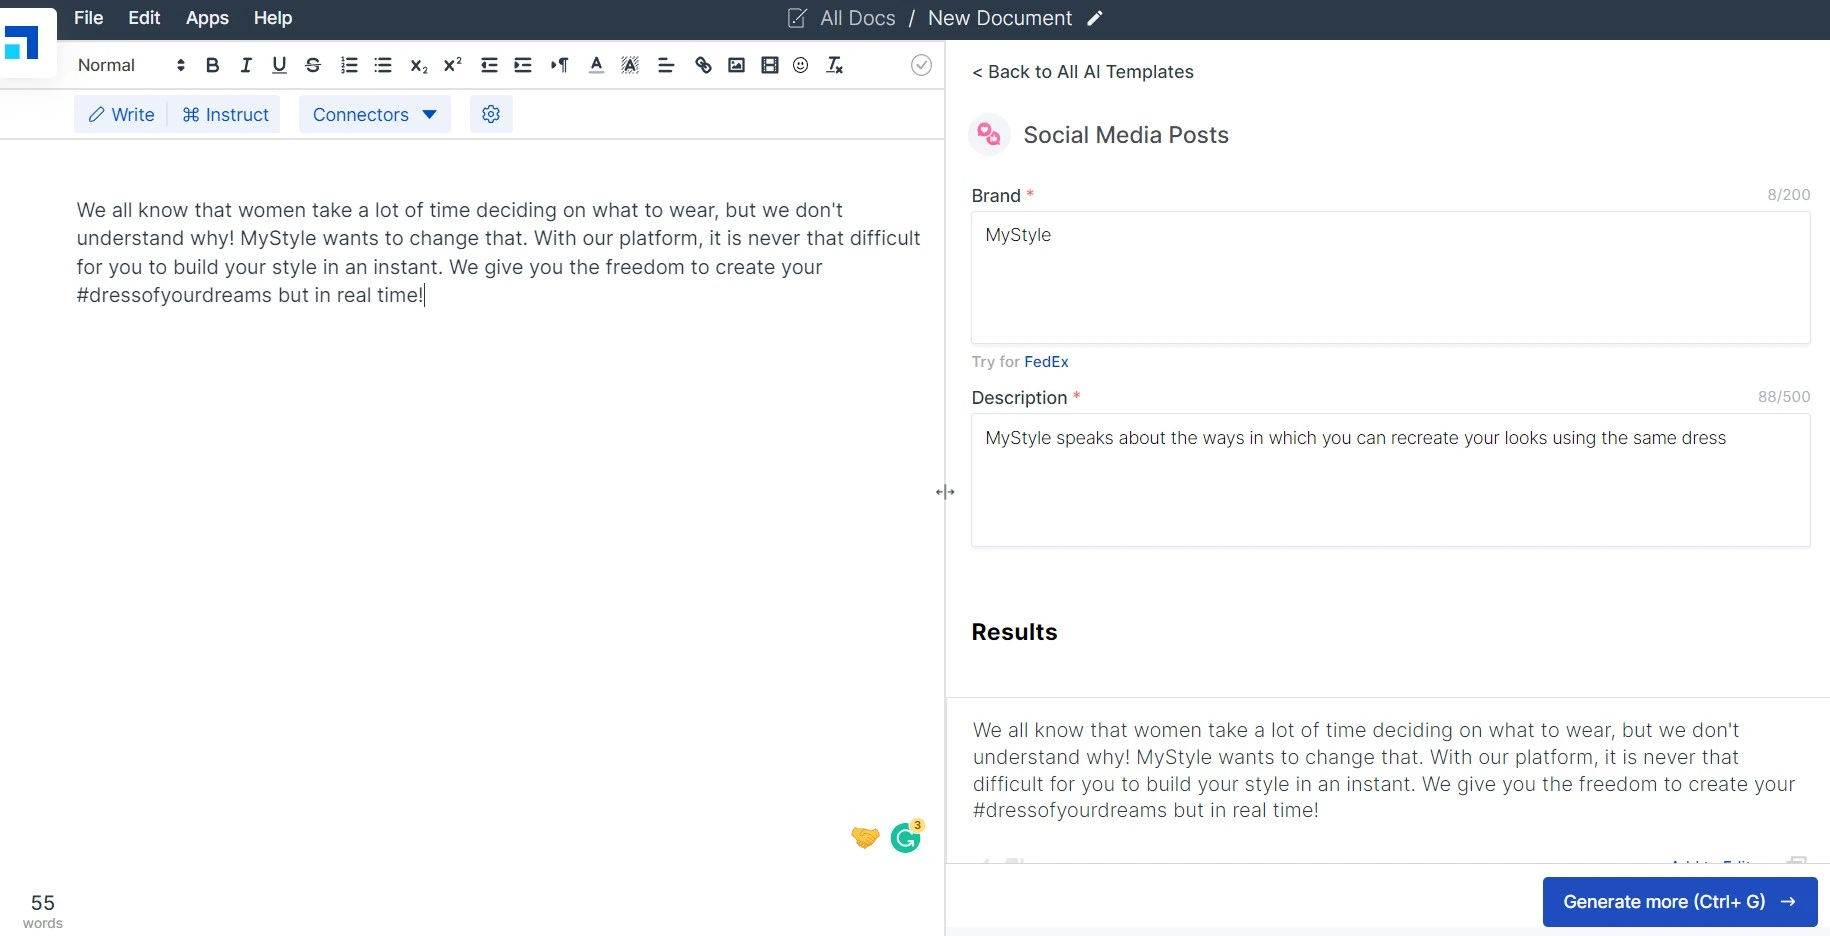Click the Social Media Posts template icon
Screen dimensions: 1830x936
pos(989,134)
